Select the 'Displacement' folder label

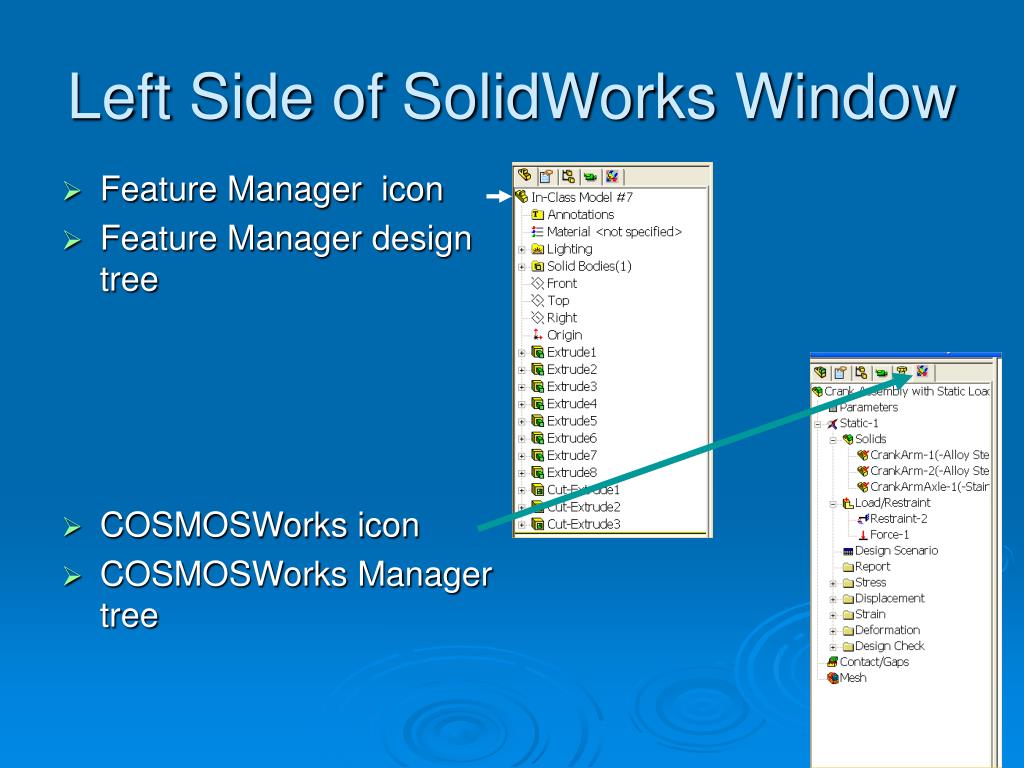coord(889,598)
